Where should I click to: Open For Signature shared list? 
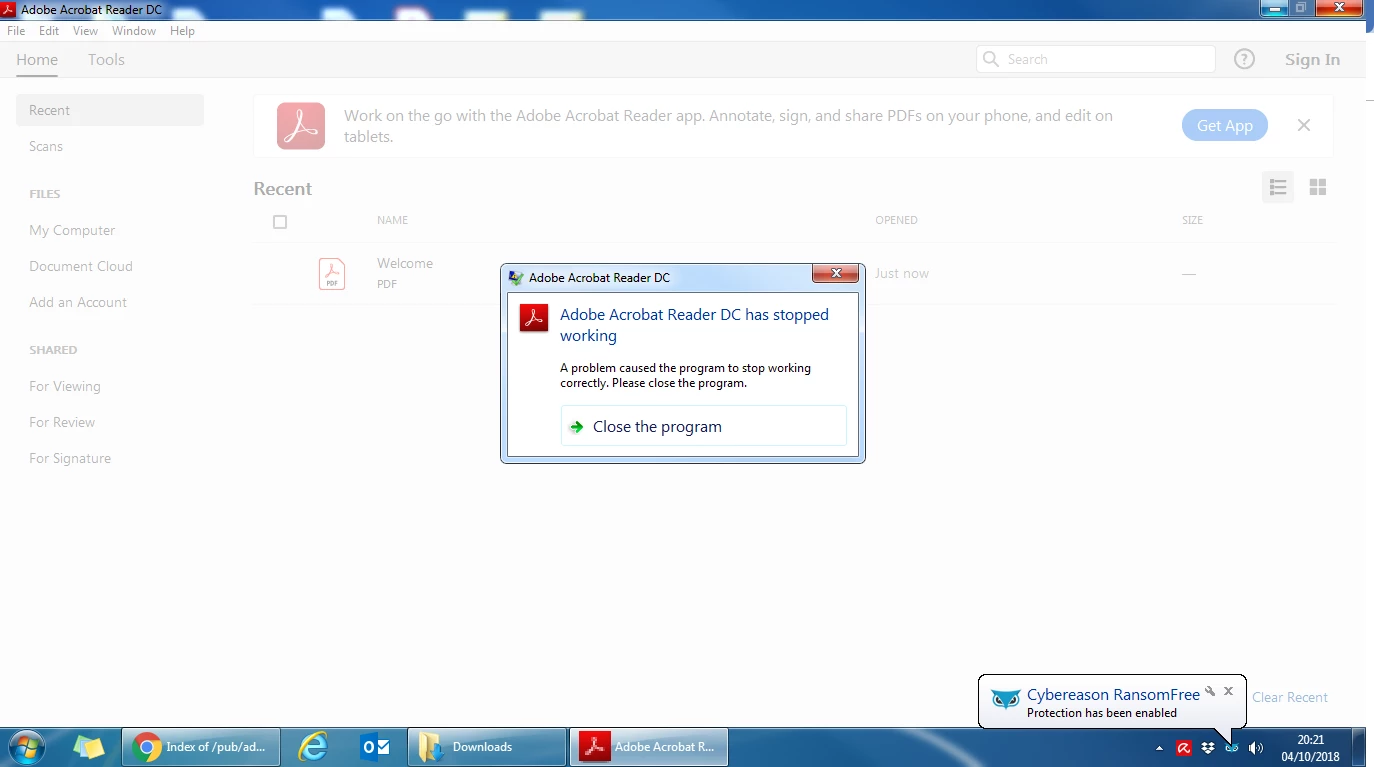(x=70, y=458)
